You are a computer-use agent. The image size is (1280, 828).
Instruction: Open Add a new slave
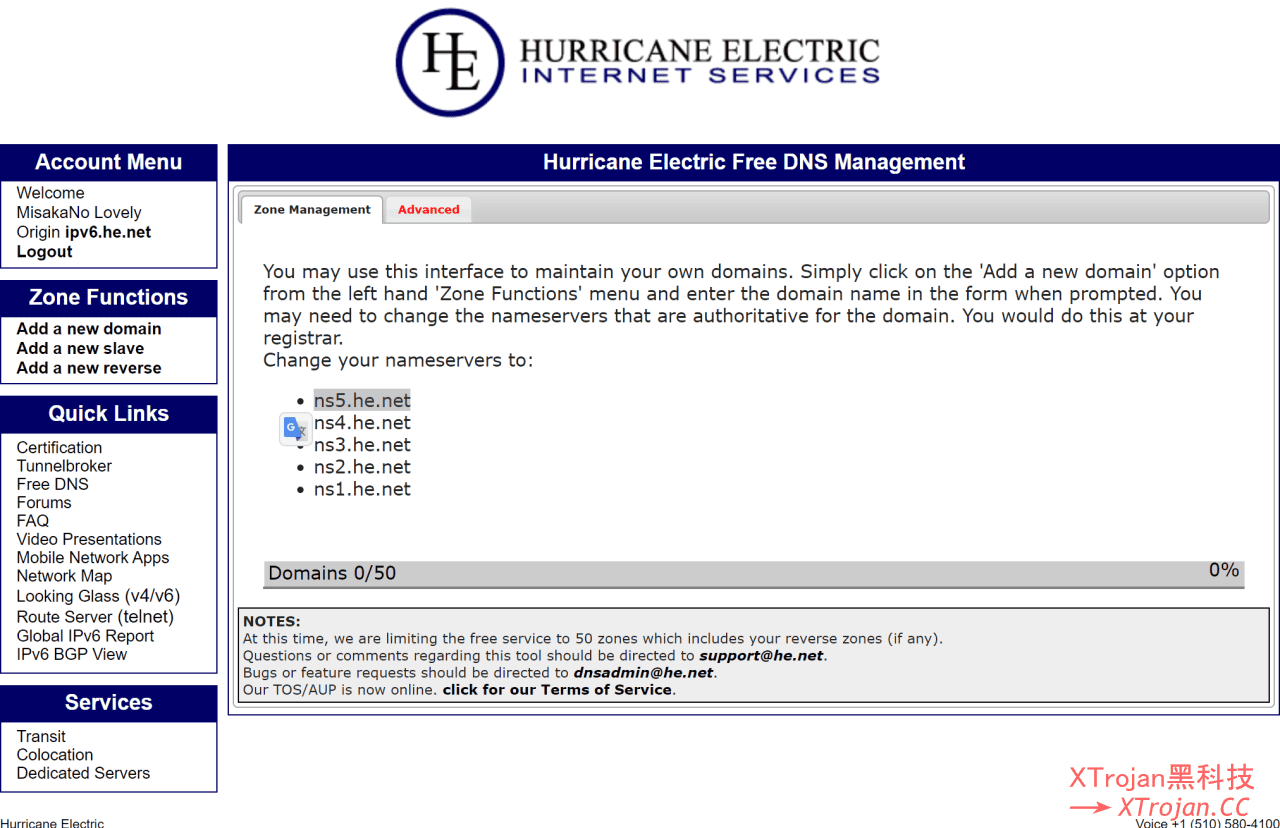pos(80,348)
